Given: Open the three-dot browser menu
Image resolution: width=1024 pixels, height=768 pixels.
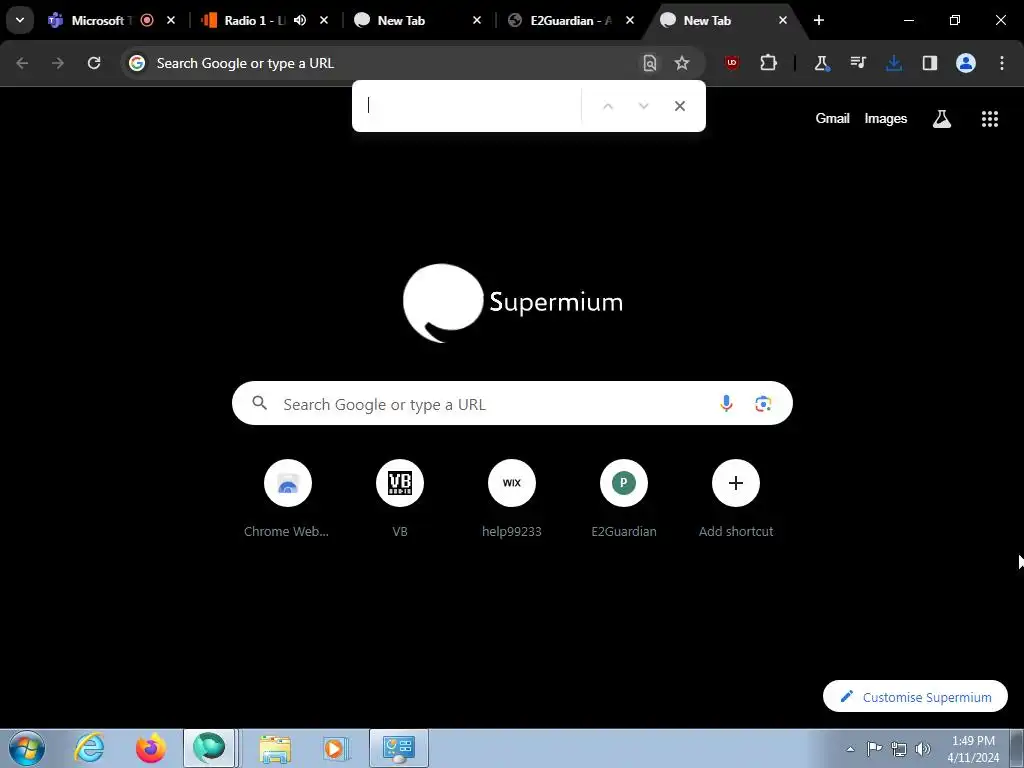Looking at the screenshot, I should (x=1002, y=63).
